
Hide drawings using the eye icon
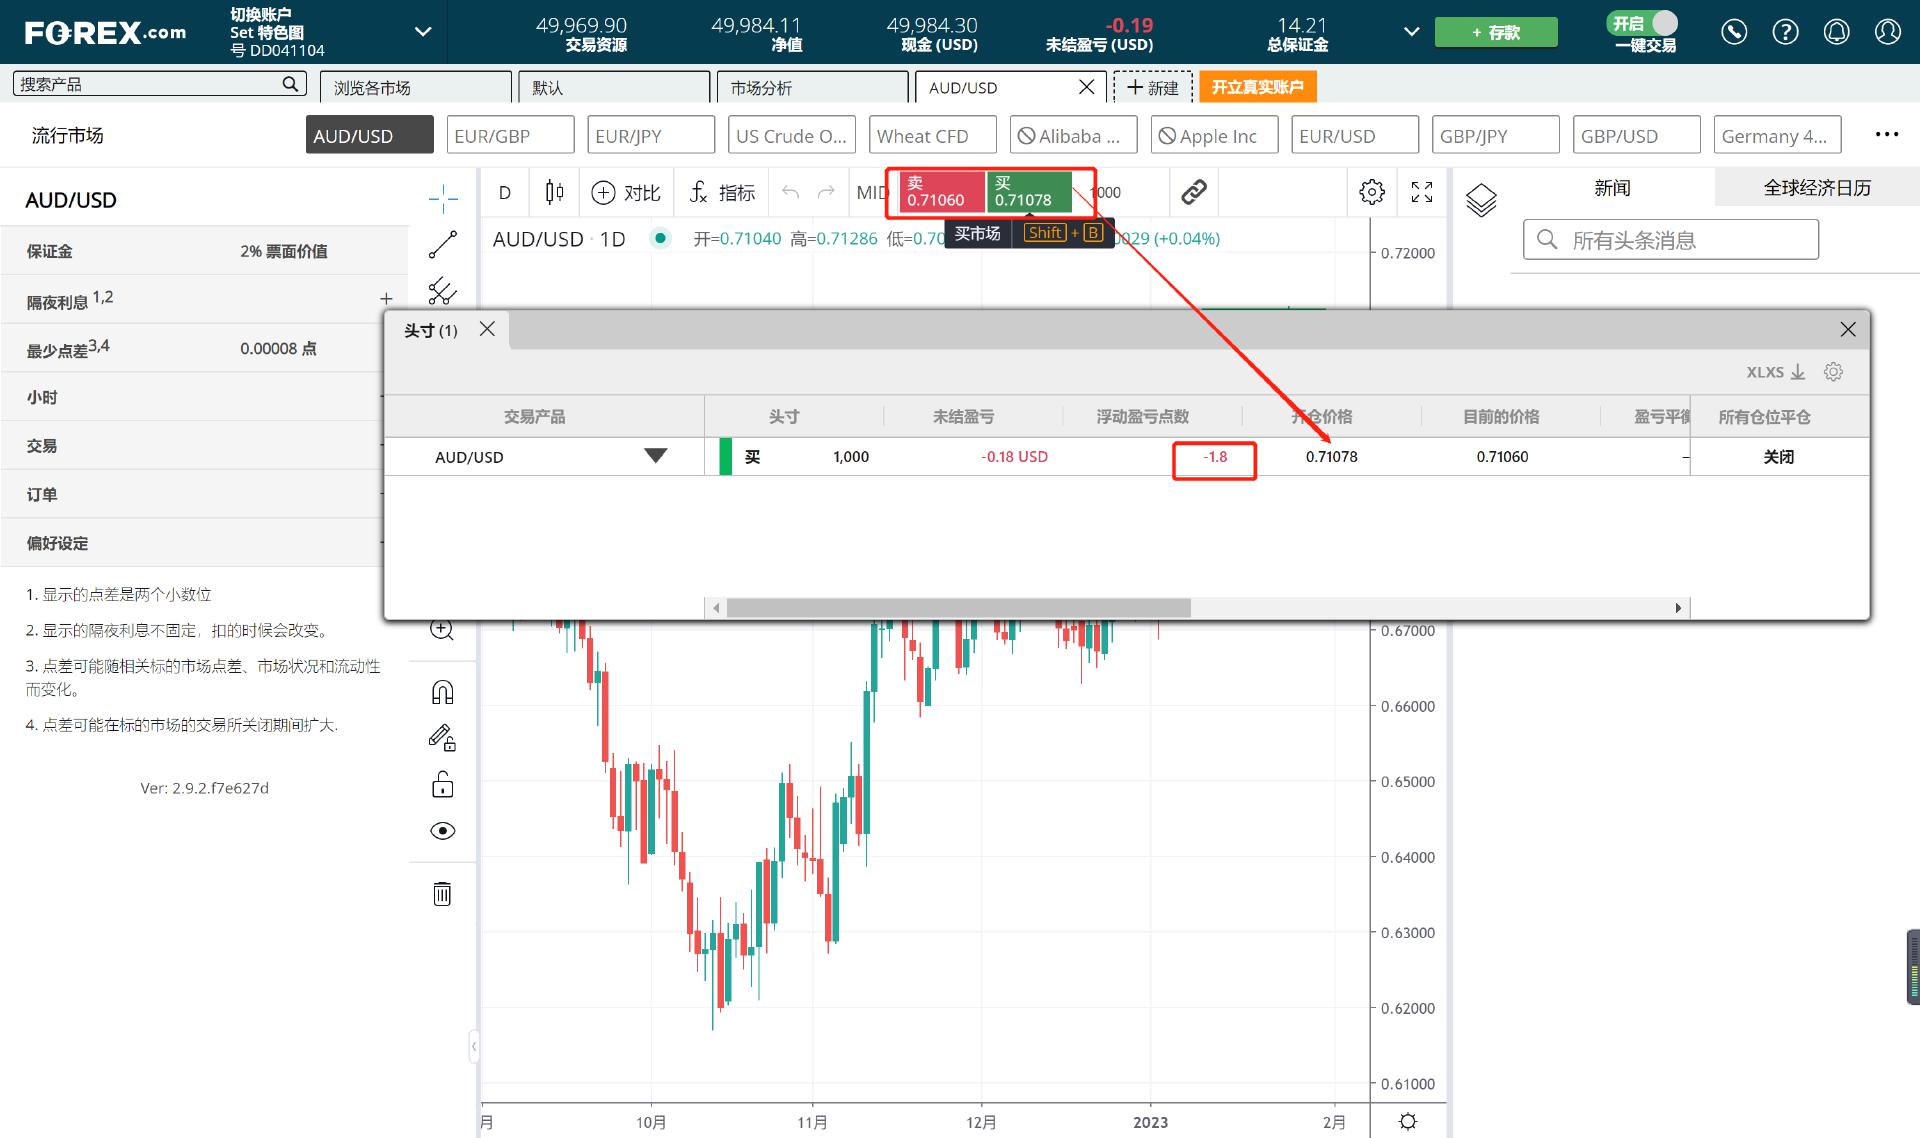pos(442,830)
